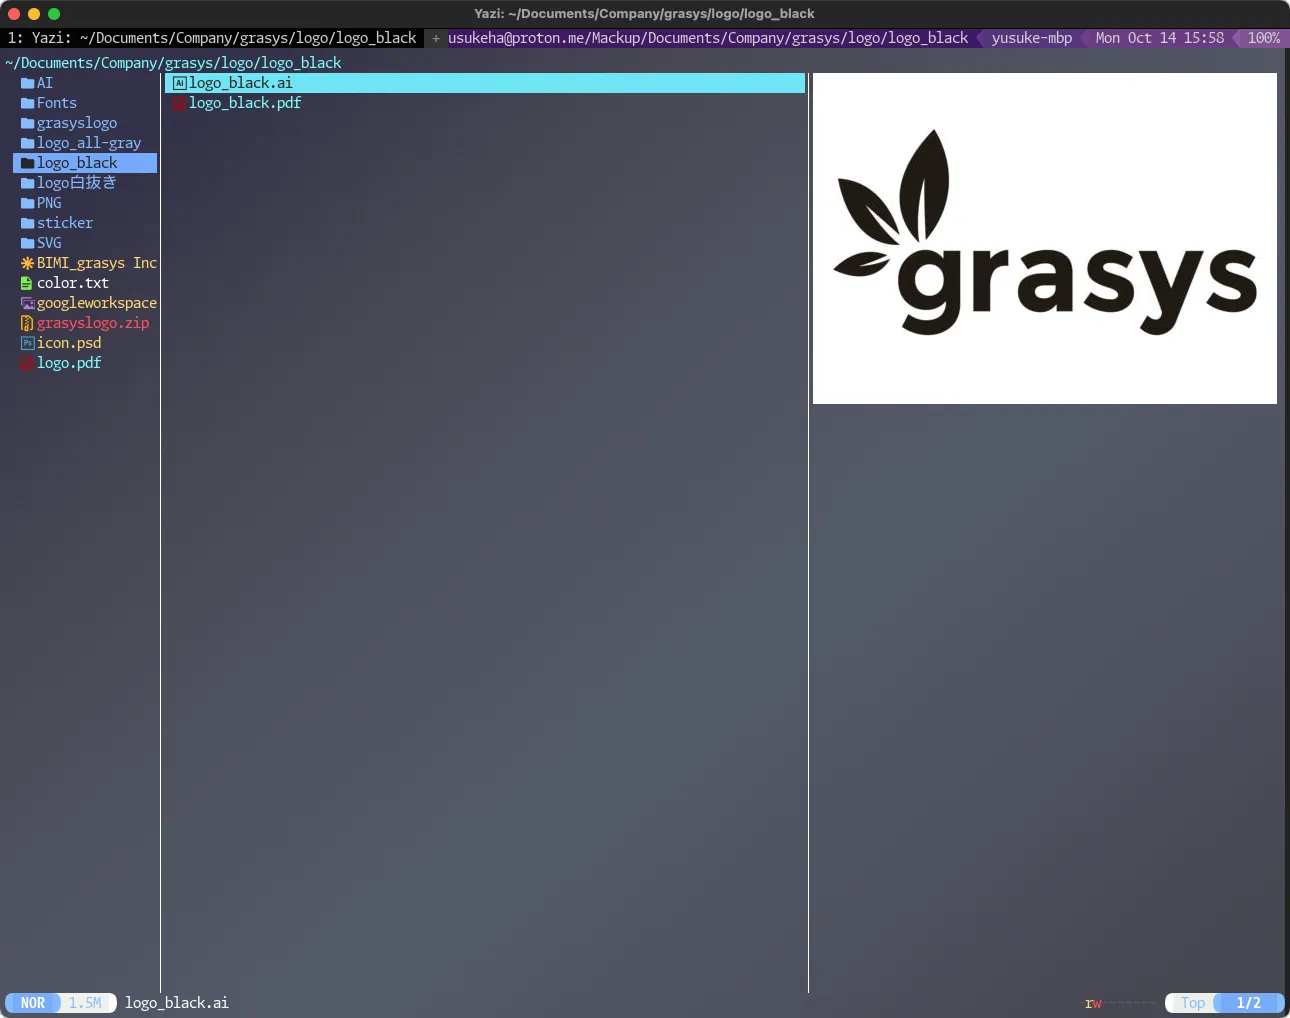Click the Fonts folder icon
This screenshot has height=1018, width=1290.
click(27, 103)
